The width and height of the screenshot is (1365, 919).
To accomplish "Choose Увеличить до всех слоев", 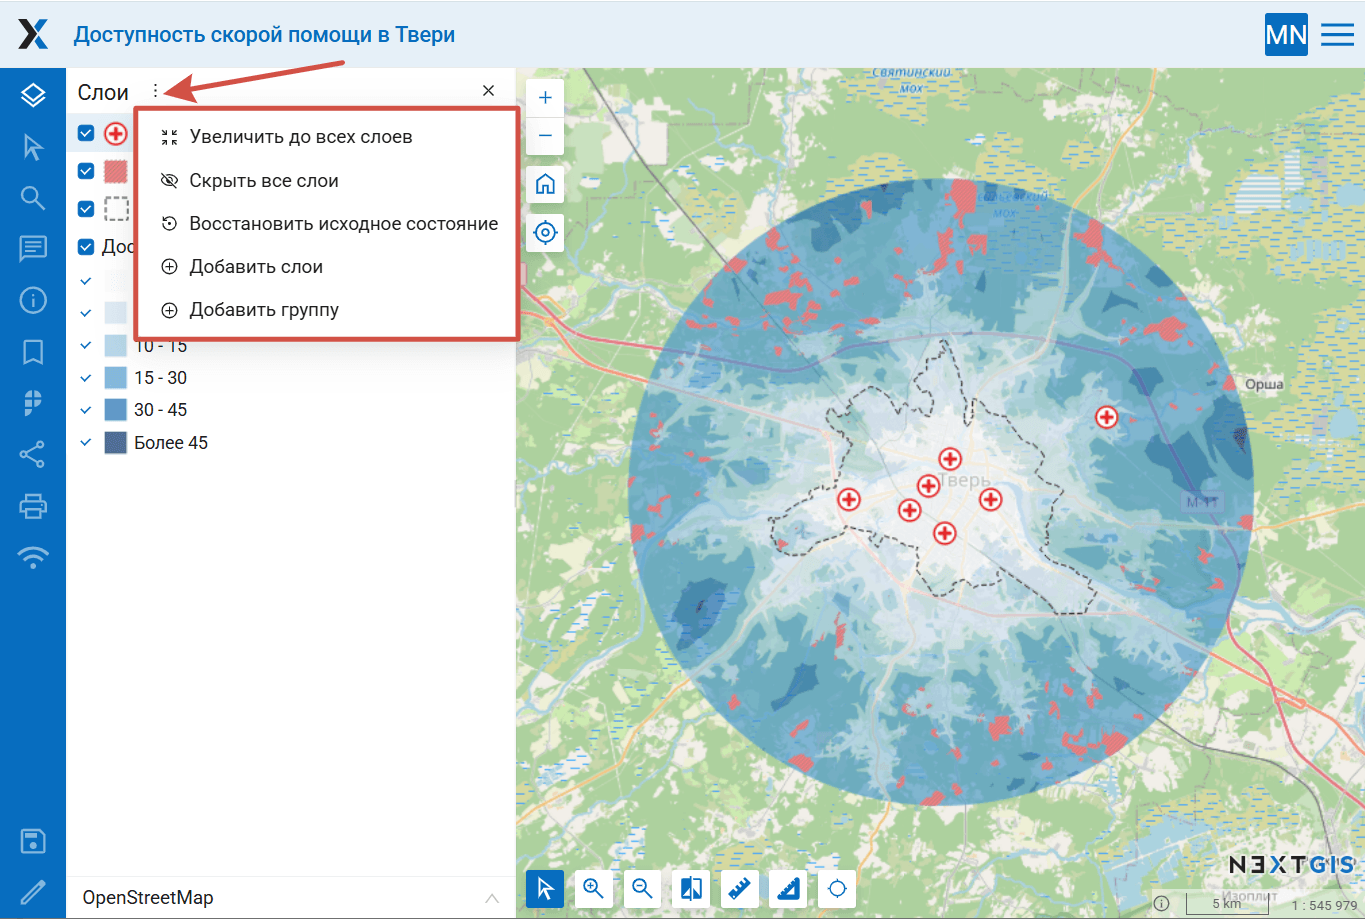I will tap(326, 137).
